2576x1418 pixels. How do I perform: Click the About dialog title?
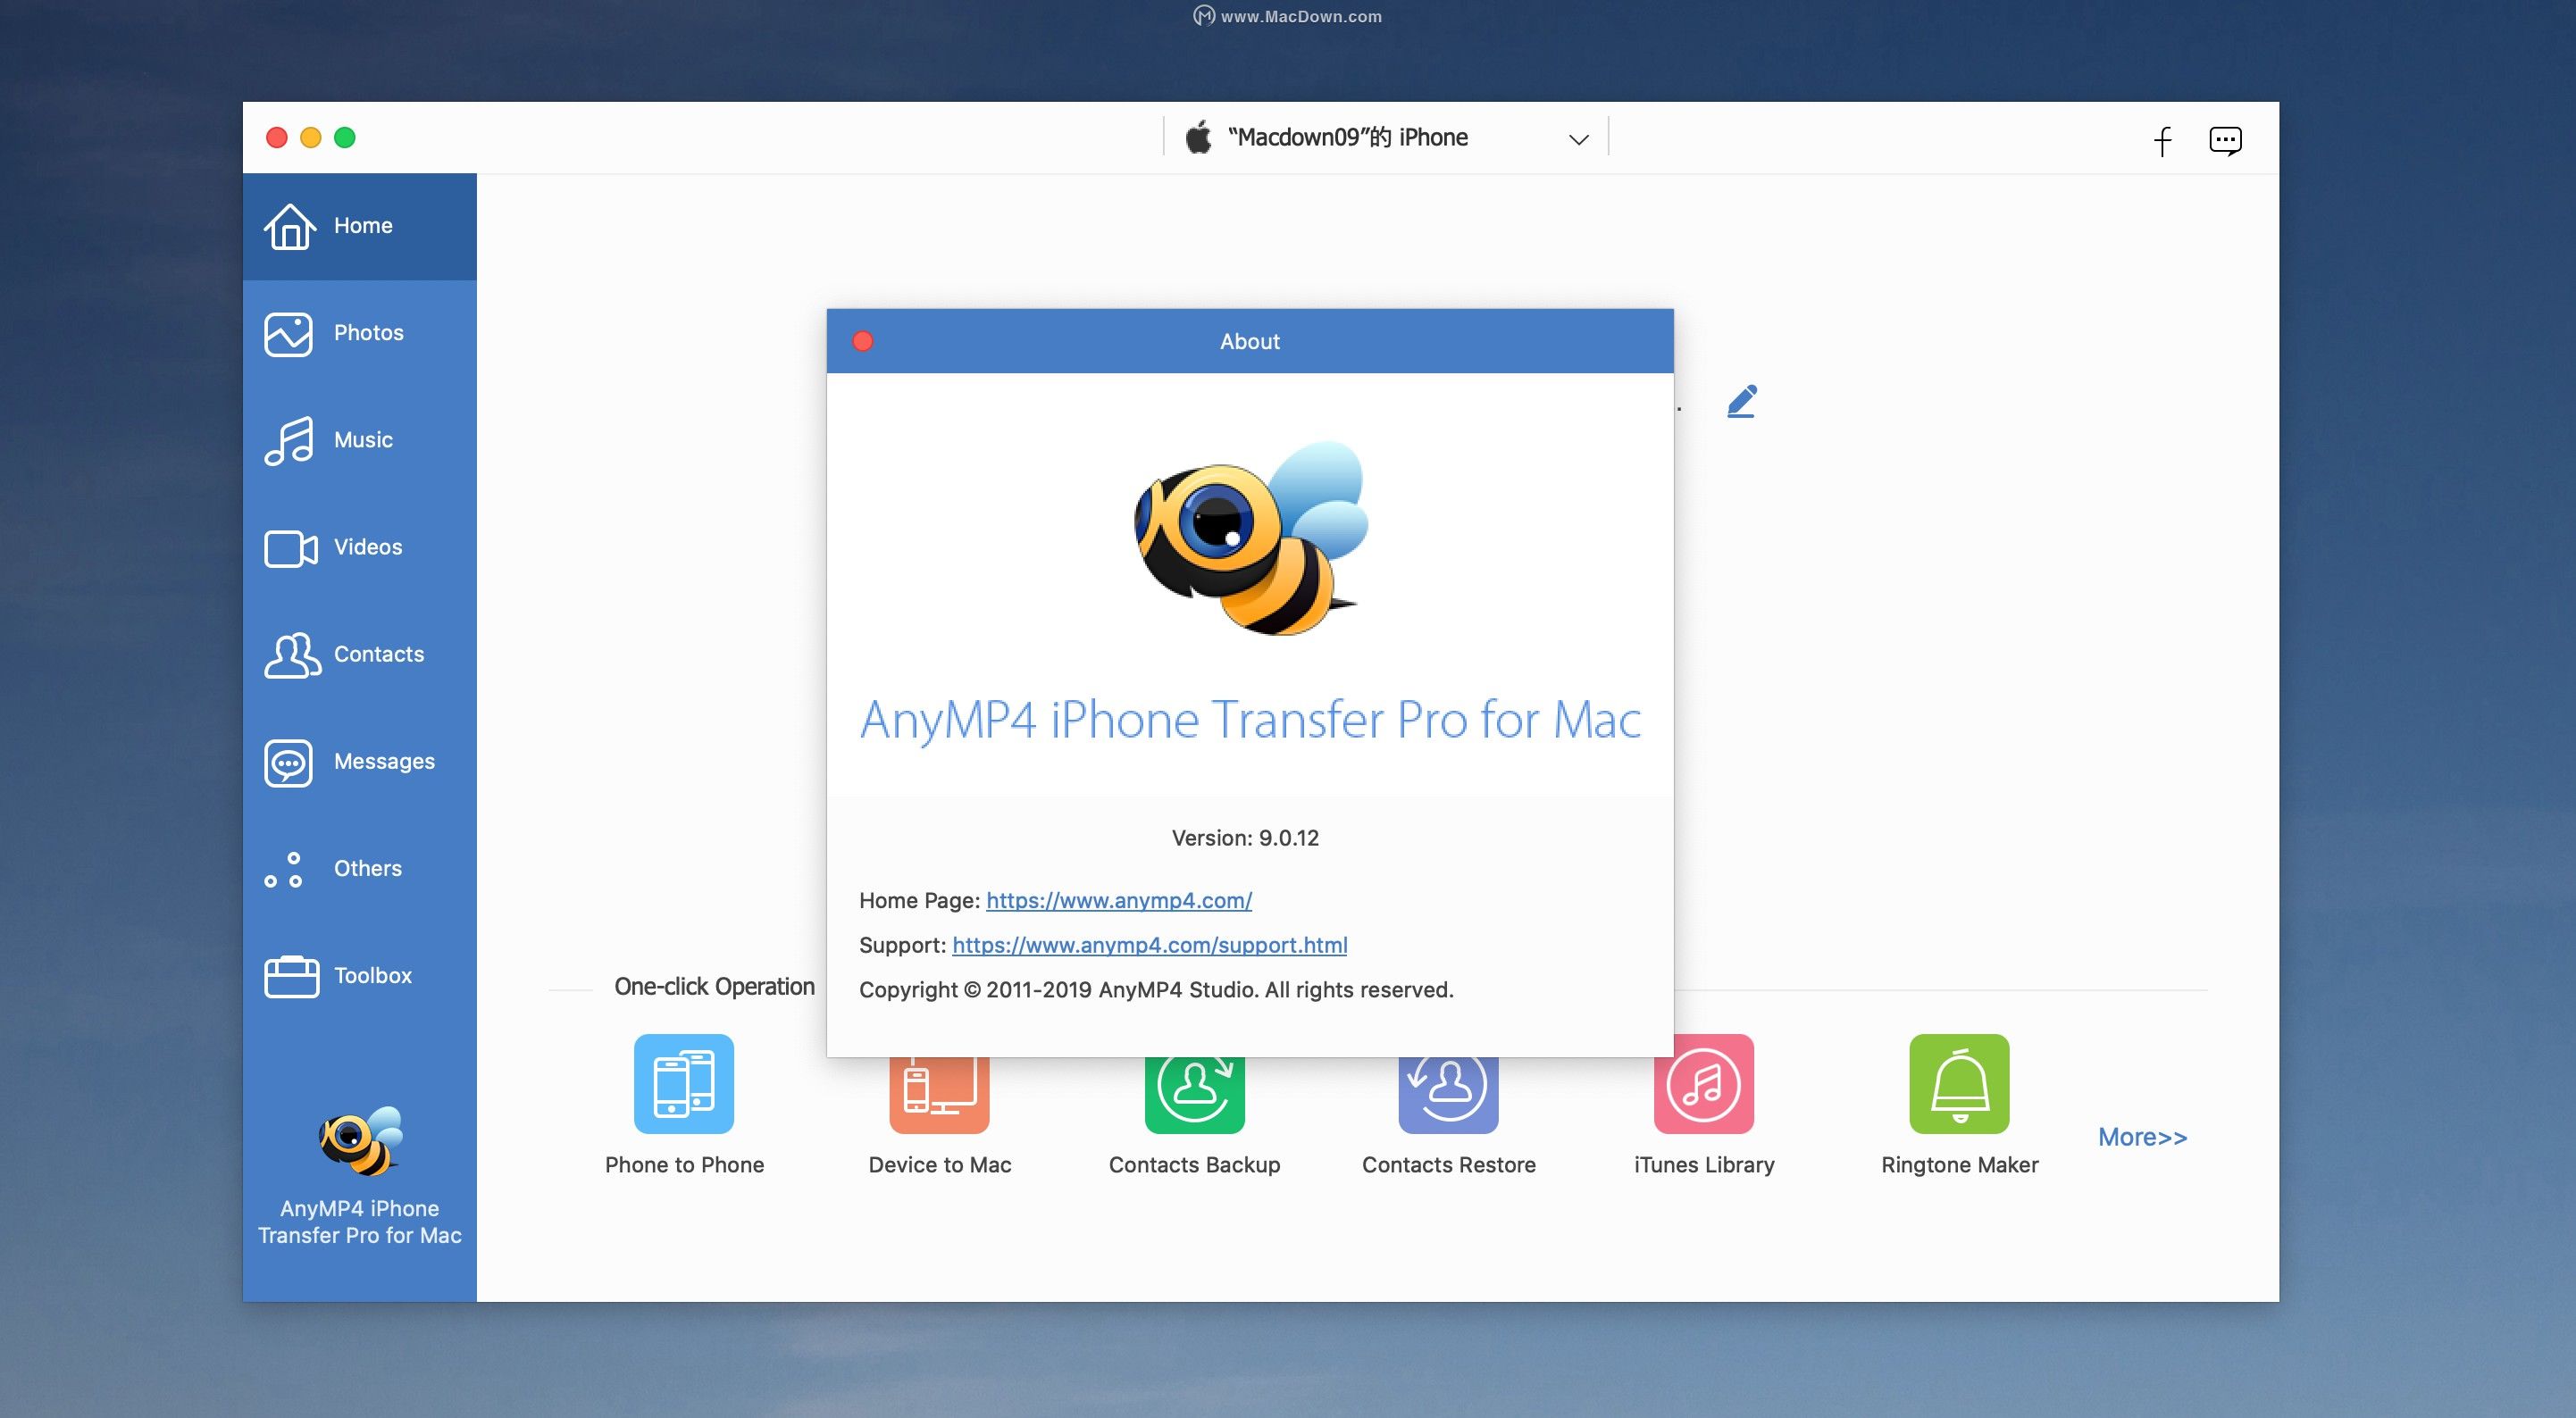pyautogui.click(x=1250, y=342)
